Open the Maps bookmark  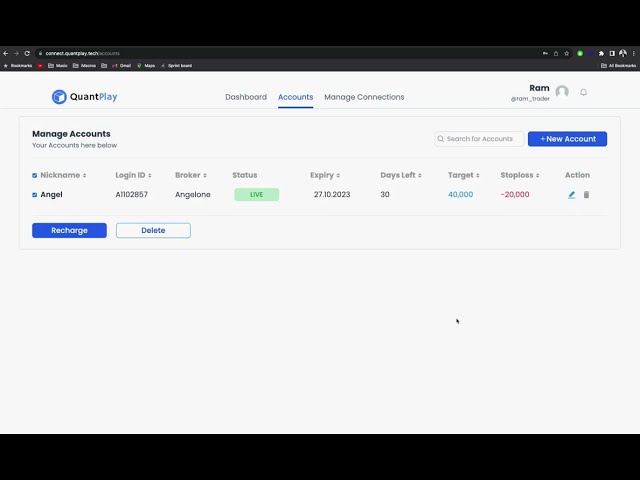coord(146,66)
